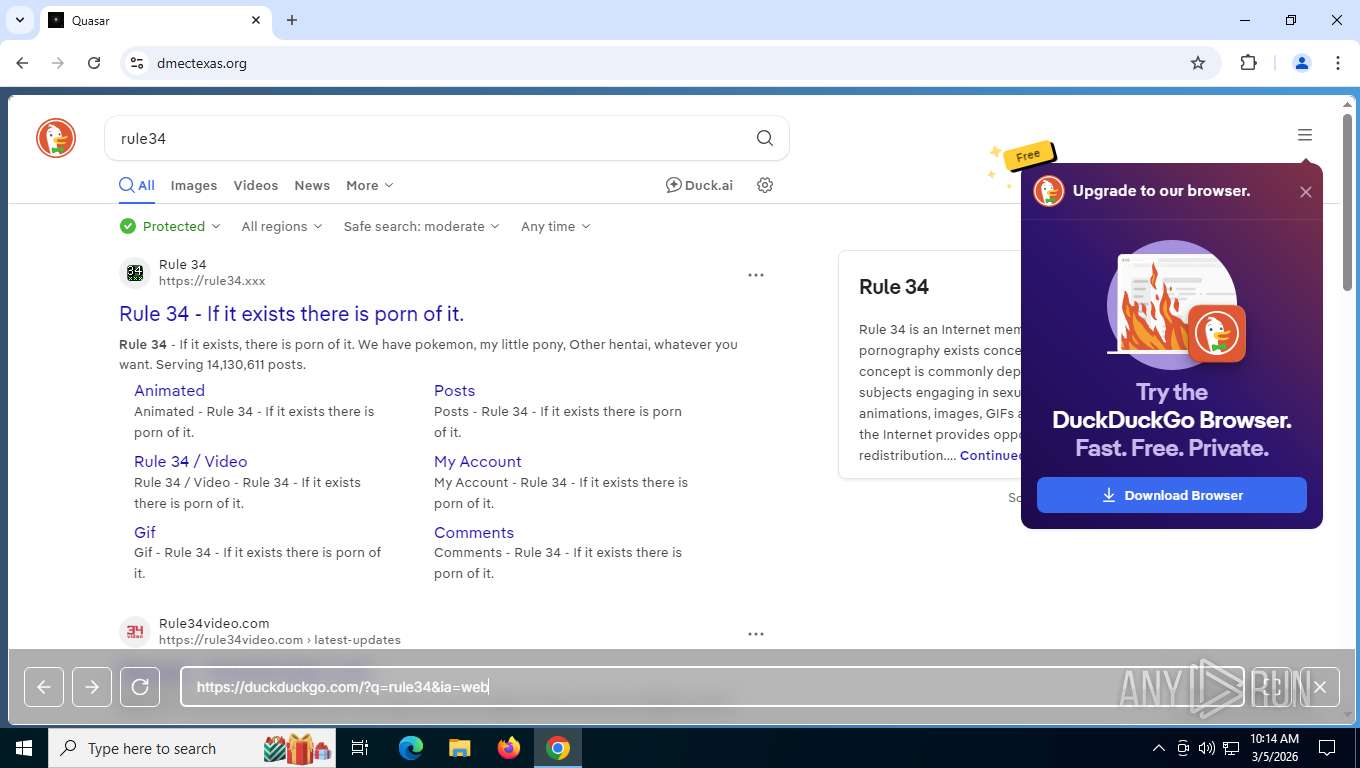The image size is (1360, 768).
Task: Click the Chrome address bar
Action: click(x=670, y=63)
